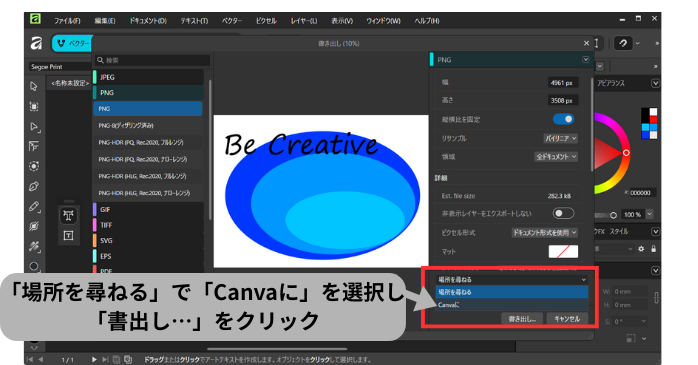Collapse the PNG settings section header
698x365 pixels.
pos(586,60)
